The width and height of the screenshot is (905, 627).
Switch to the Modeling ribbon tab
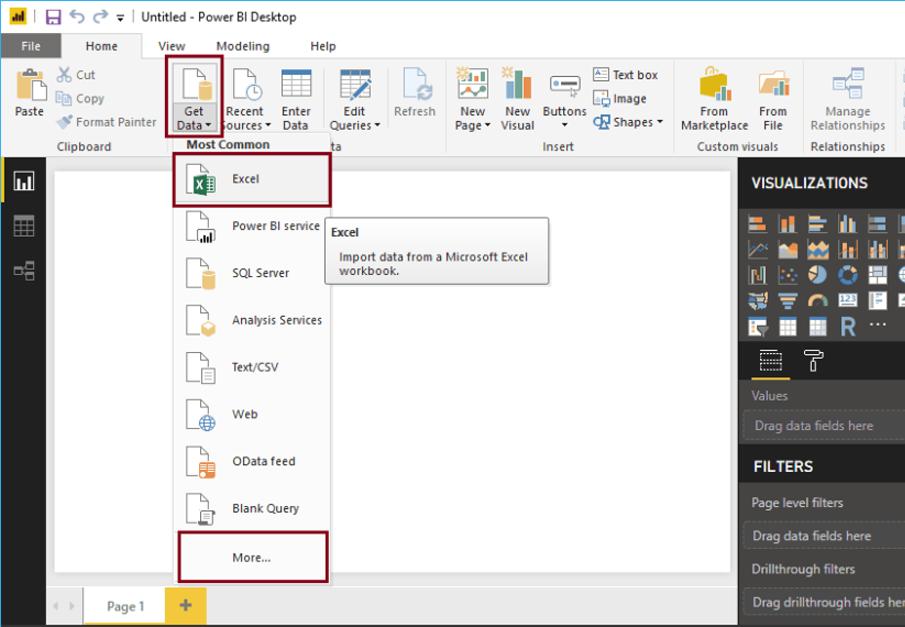tap(243, 46)
